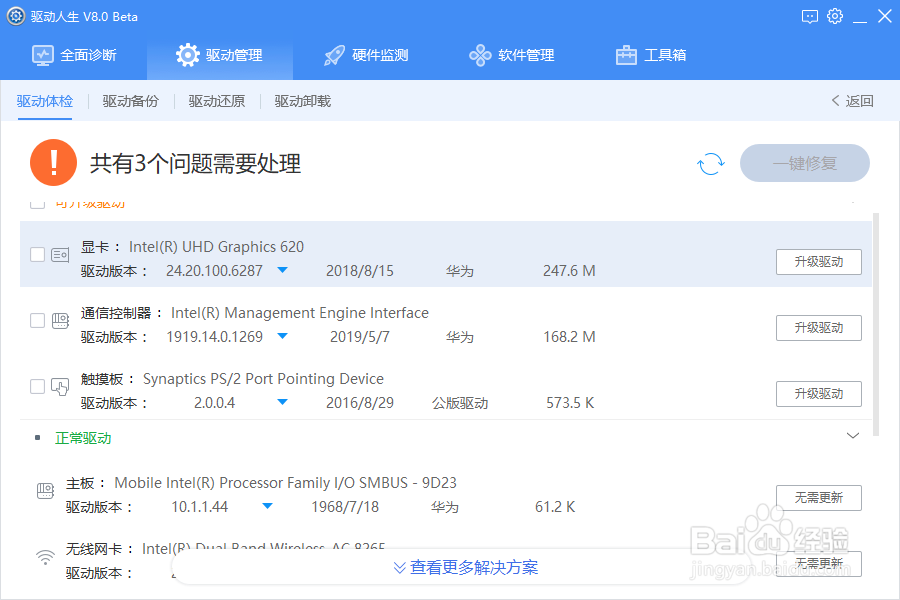The height and width of the screenshot is (600, 900).
Task: Check the Intel UHD Graphics 620 checkbox
Action: coord(37,254)
